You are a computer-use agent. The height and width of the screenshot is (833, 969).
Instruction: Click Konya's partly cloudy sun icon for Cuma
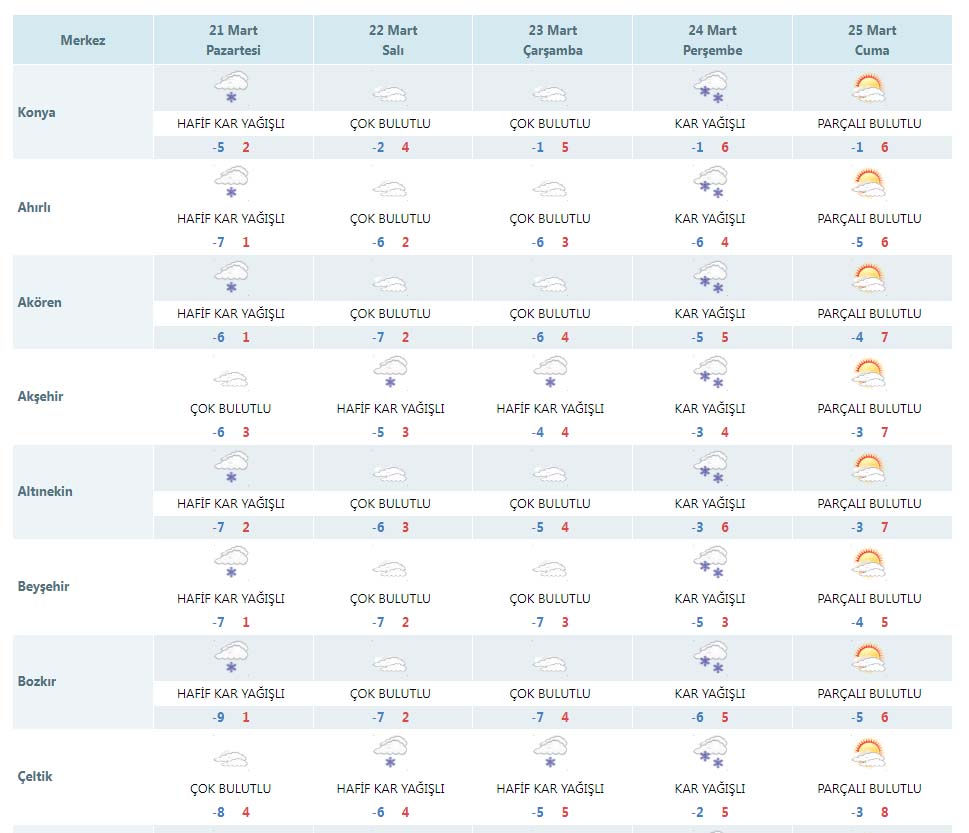(x=869, y=89)
